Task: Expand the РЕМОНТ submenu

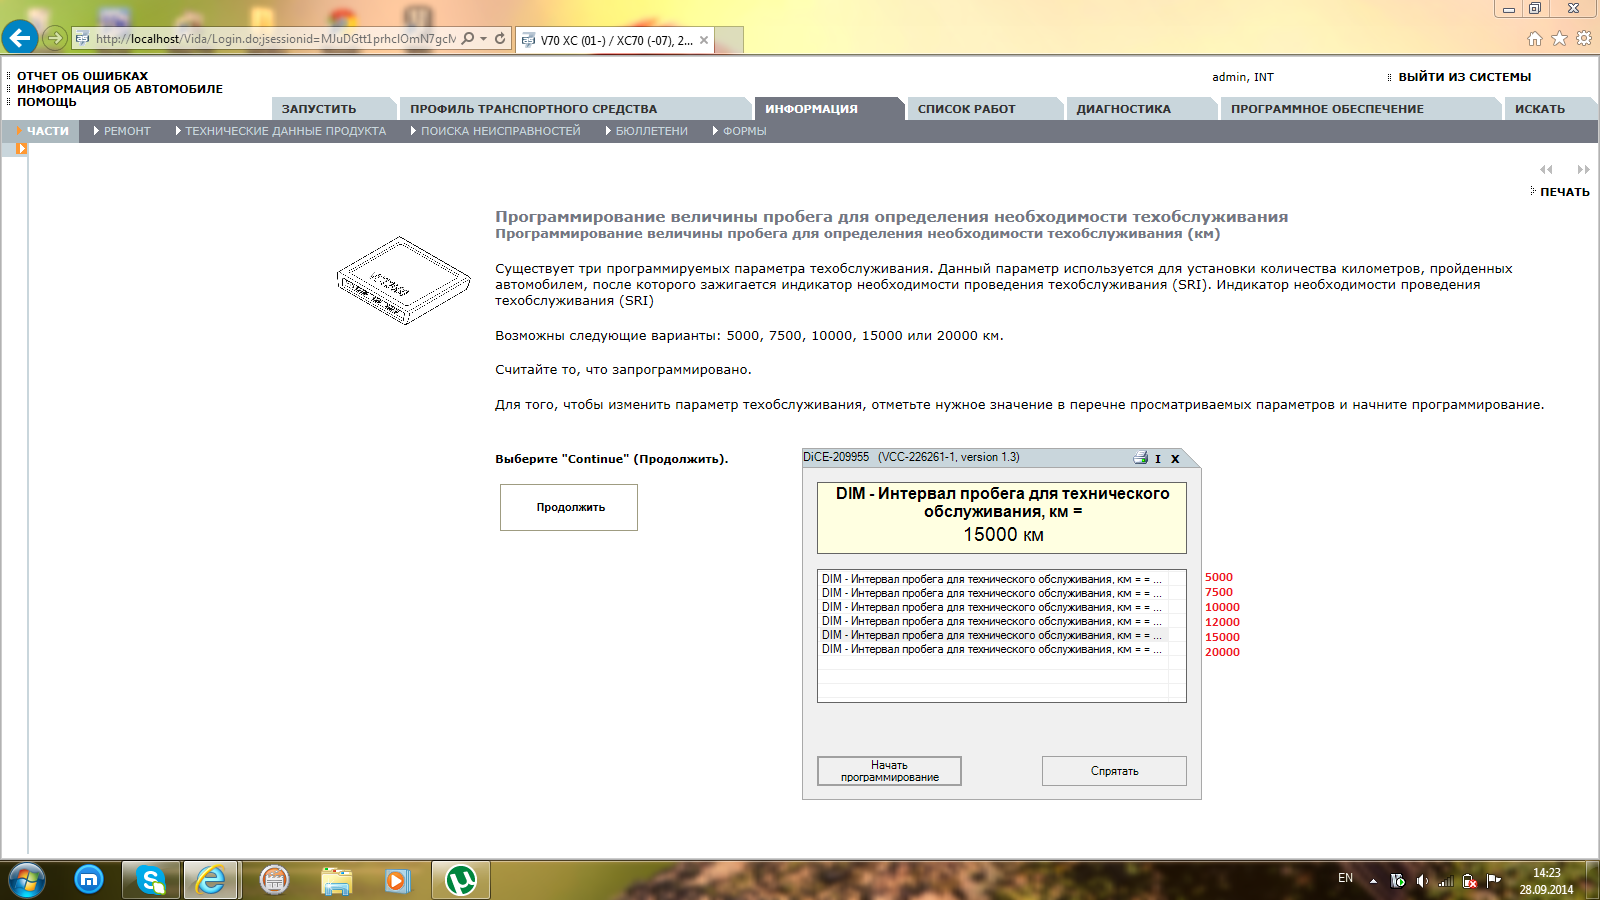Action: click(122, 131)
